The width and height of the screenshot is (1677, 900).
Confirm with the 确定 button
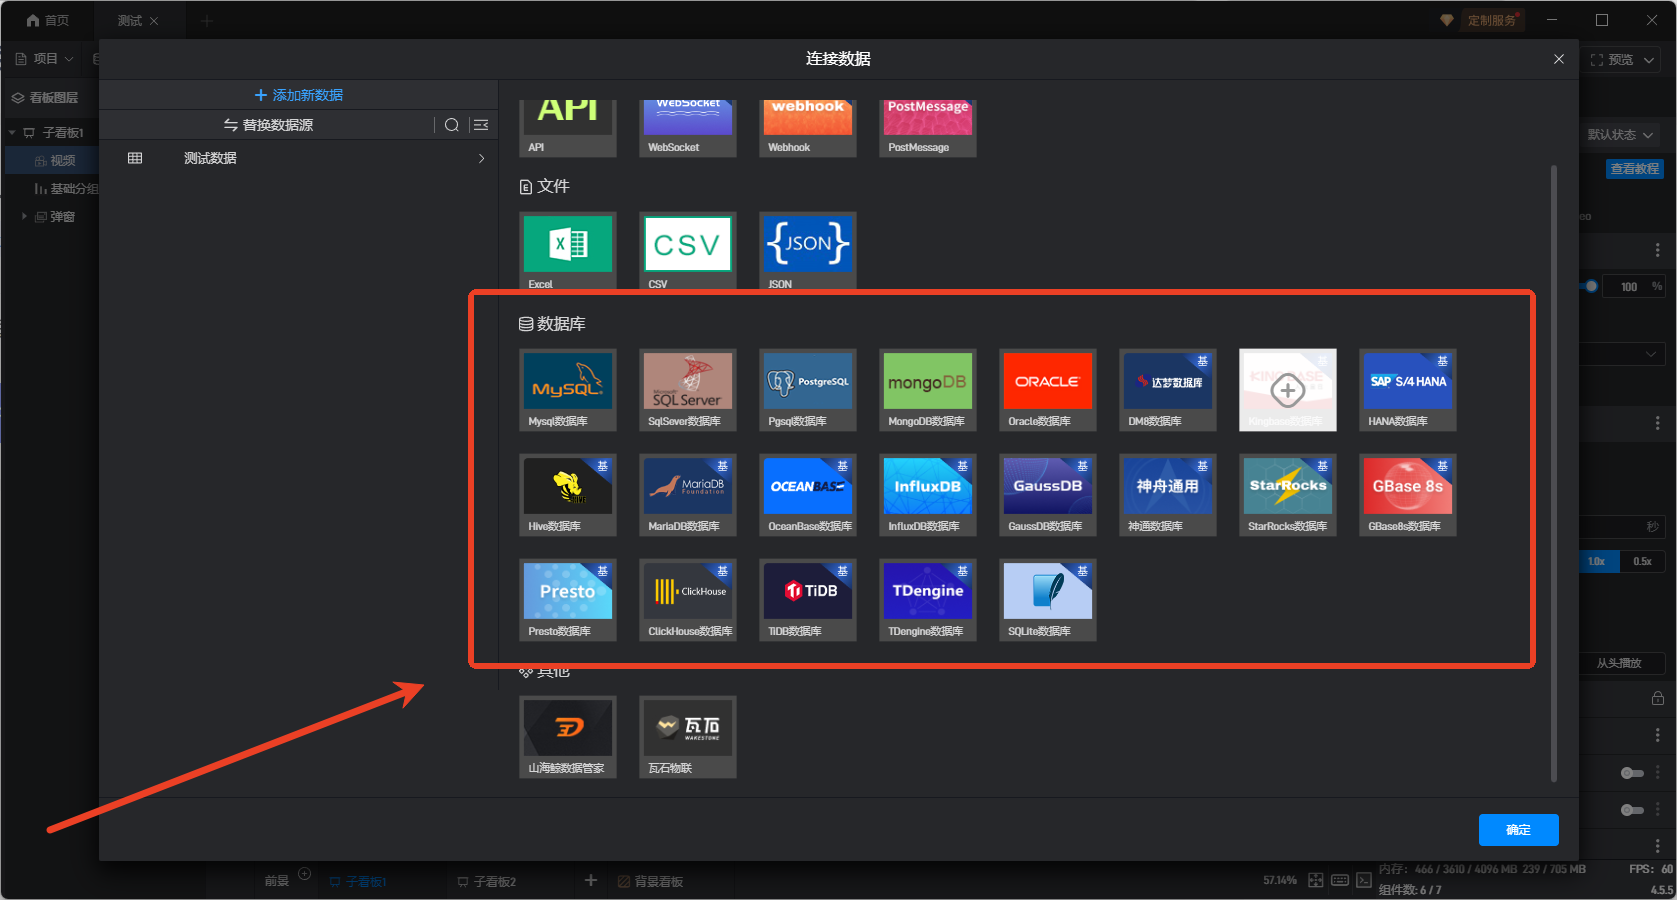click(1518, 830)
